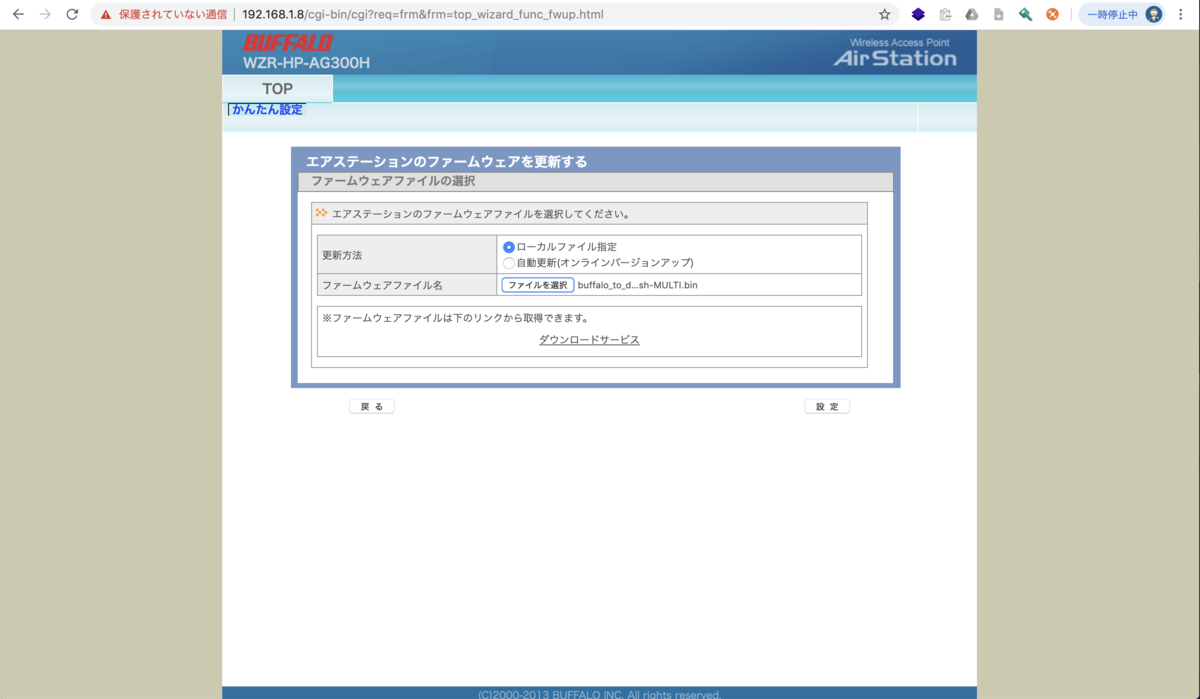
Task: Open the gray document-arrow extension icon
Action: point(998,15)
